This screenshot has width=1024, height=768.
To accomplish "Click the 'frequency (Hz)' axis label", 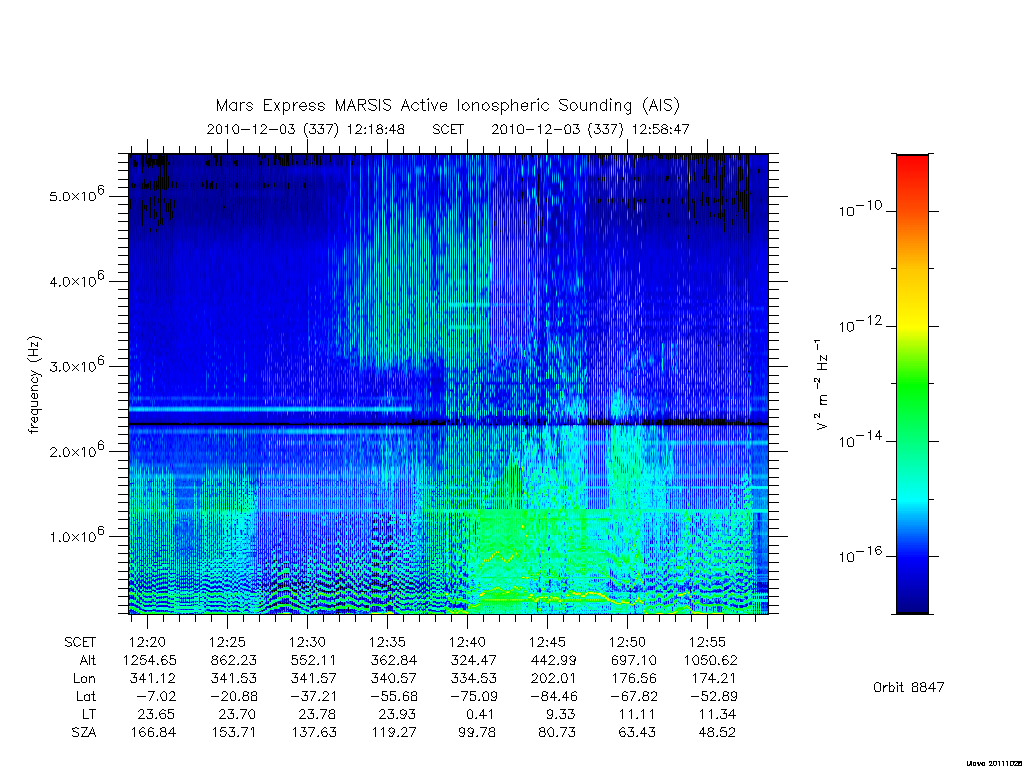I will click(35, 385).
